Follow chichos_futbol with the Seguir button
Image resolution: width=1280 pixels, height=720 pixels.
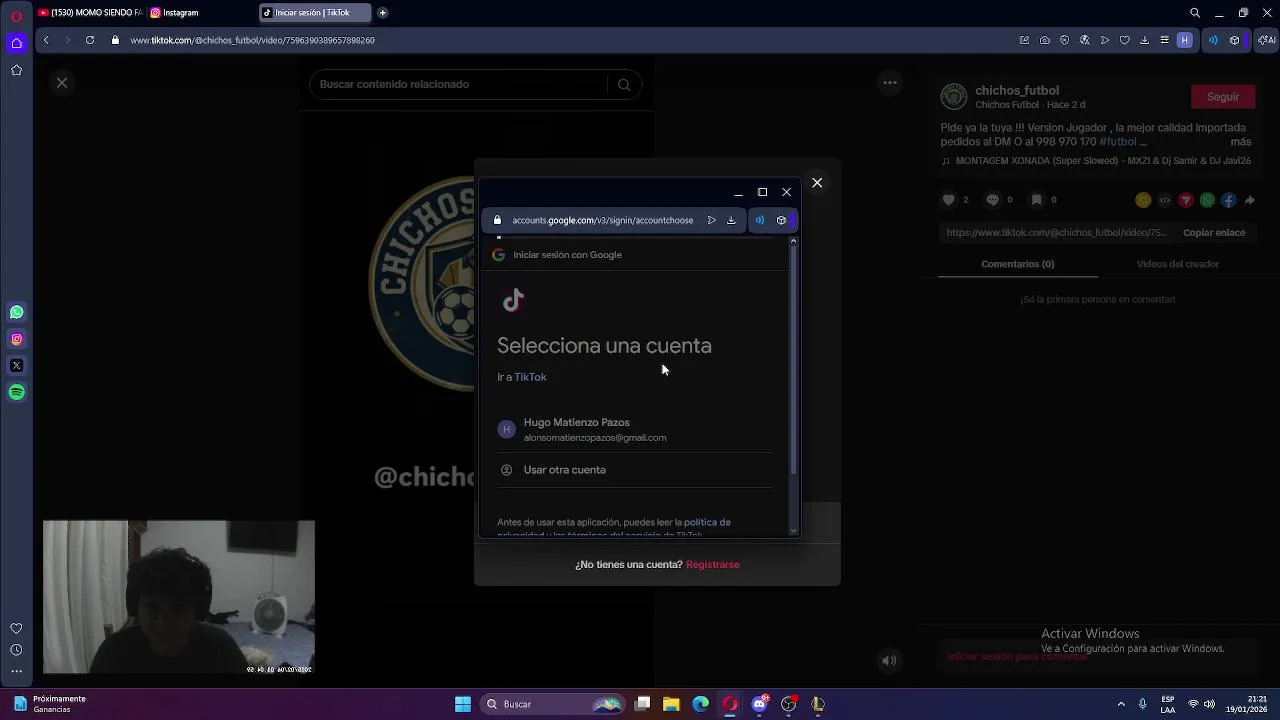(x=1223, y=97)
